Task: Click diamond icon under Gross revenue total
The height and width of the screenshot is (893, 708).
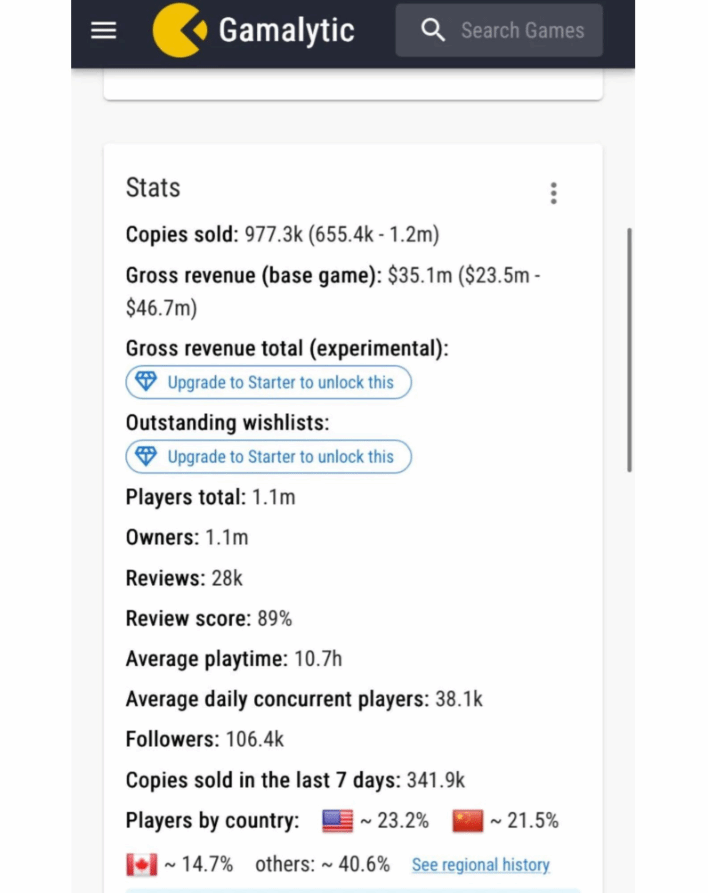Action: click(147, 382)
